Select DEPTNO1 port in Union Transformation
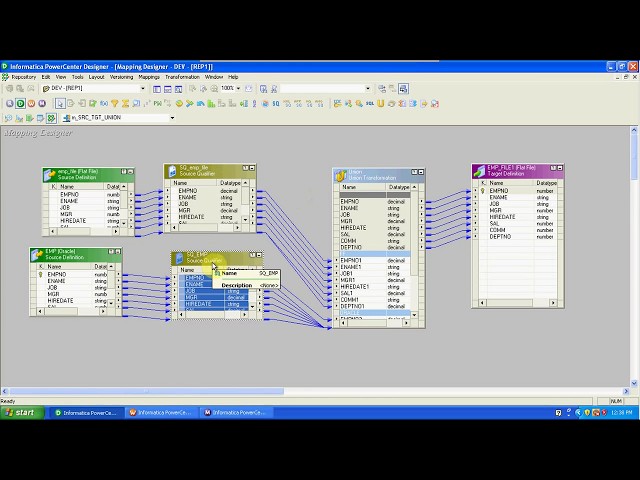 352,307
